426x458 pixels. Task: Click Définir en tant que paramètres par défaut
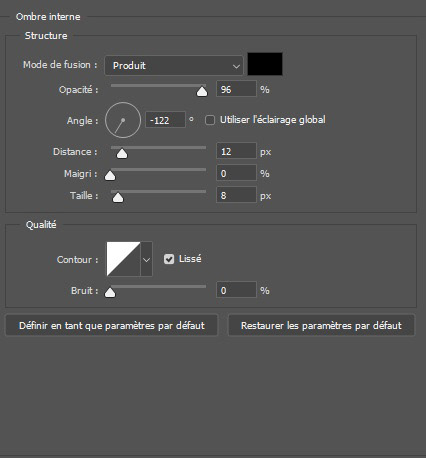[x=112, y=325]
